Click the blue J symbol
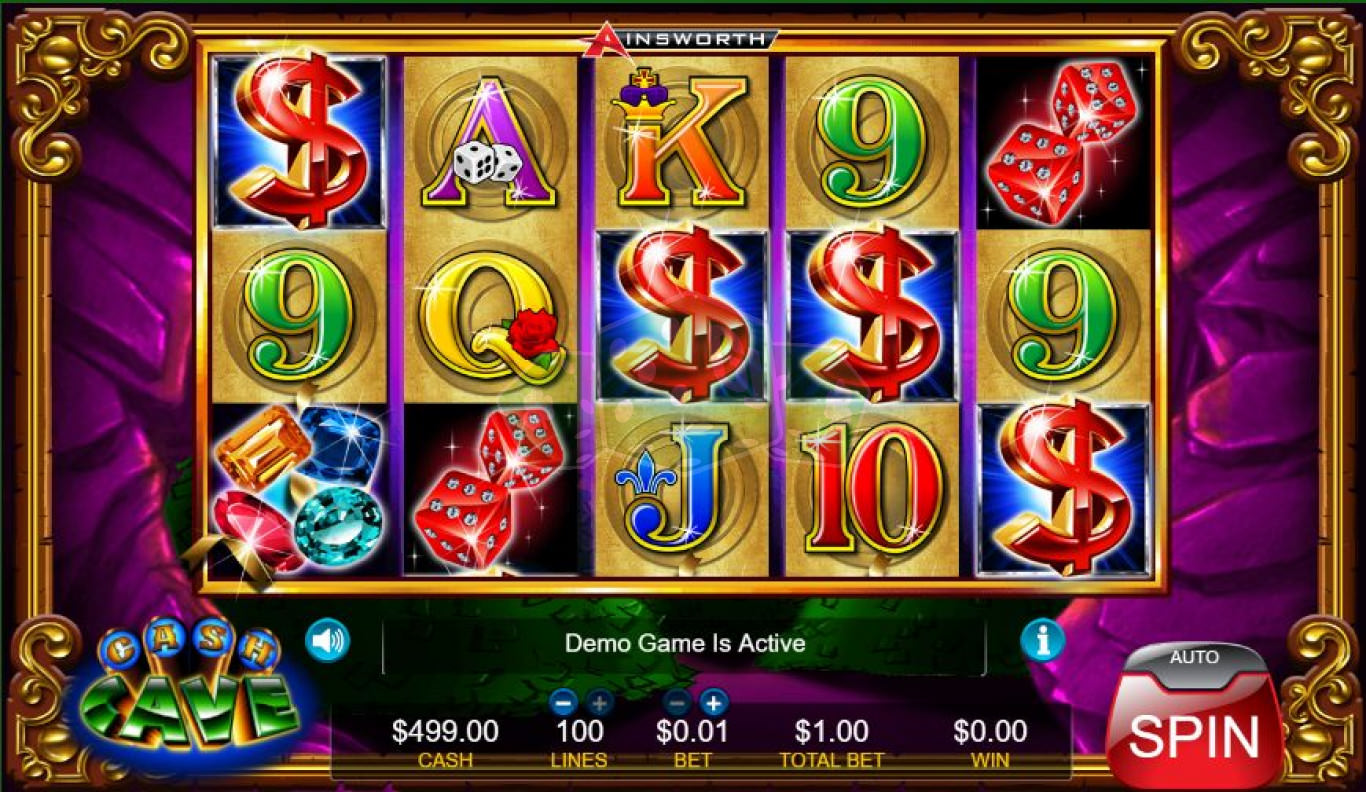Image resolution: width=1366 pixels, height=792 pixels. pos(682,491)
